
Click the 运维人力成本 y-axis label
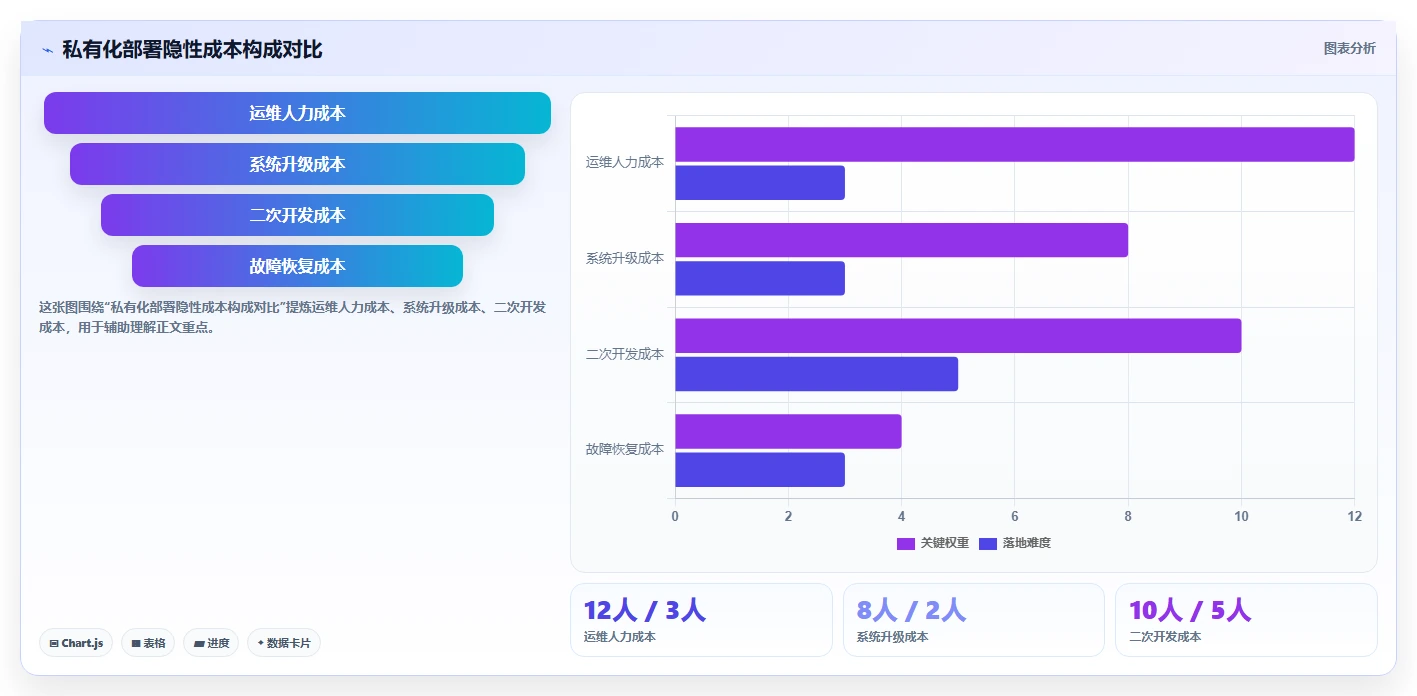click(625, 162)
